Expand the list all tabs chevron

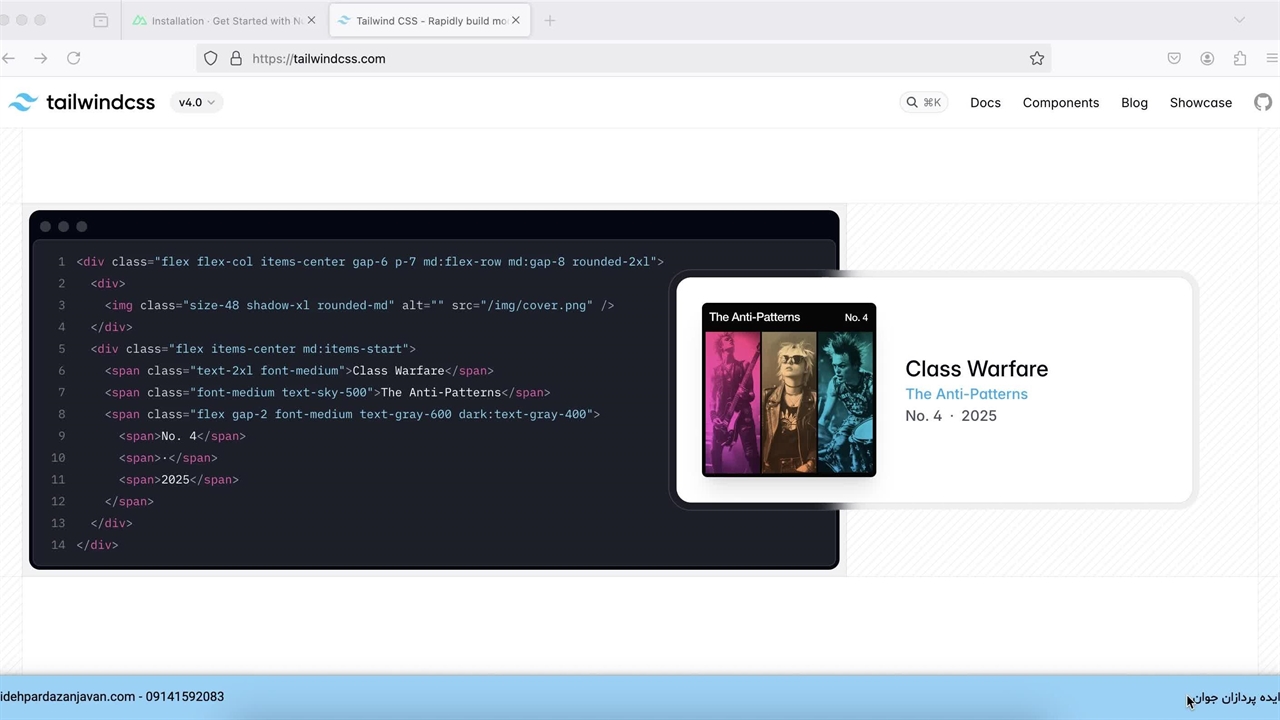click(1239, 20)
